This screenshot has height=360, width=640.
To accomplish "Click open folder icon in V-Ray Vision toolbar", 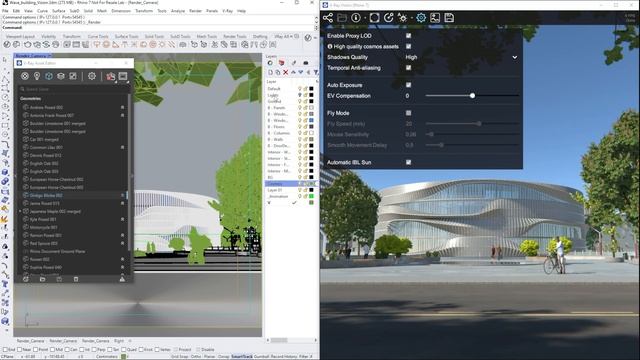I will tap(342, 18).
